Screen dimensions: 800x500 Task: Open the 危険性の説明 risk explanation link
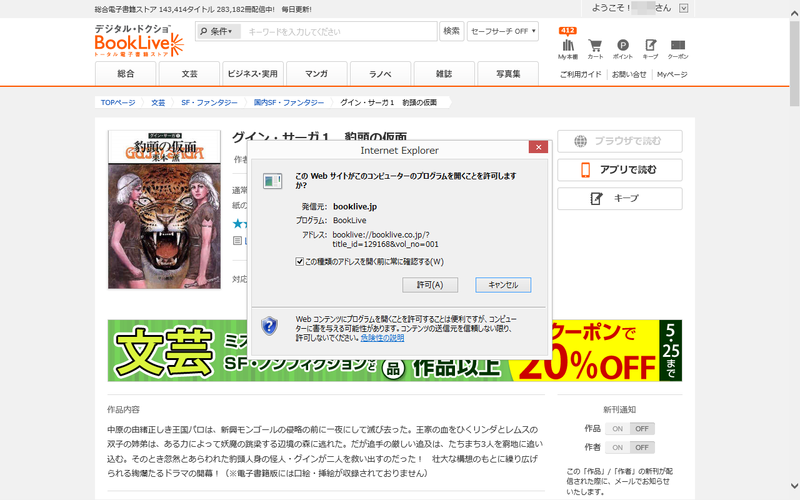point(382,338)
